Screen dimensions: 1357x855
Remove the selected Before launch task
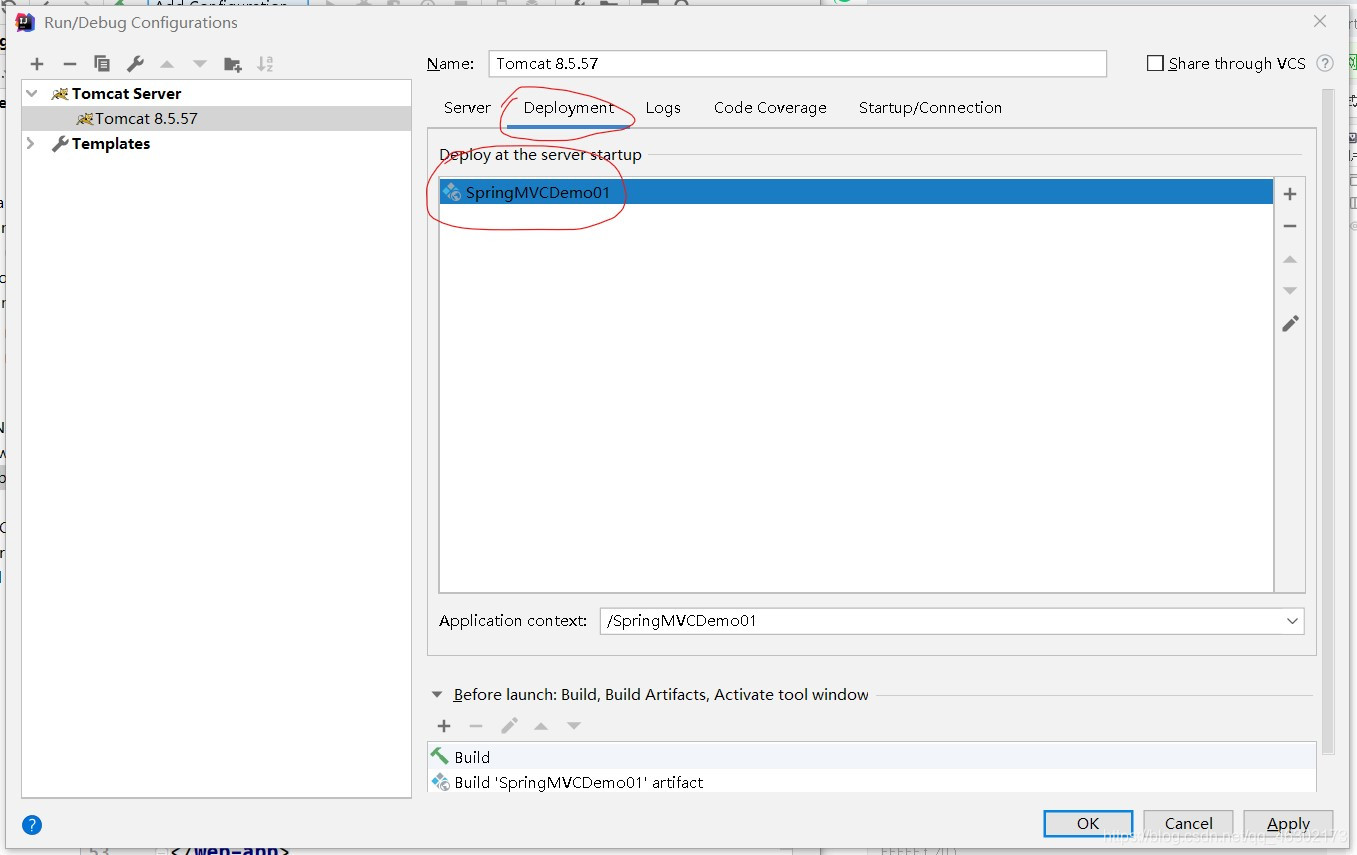[x=476, y=726]
